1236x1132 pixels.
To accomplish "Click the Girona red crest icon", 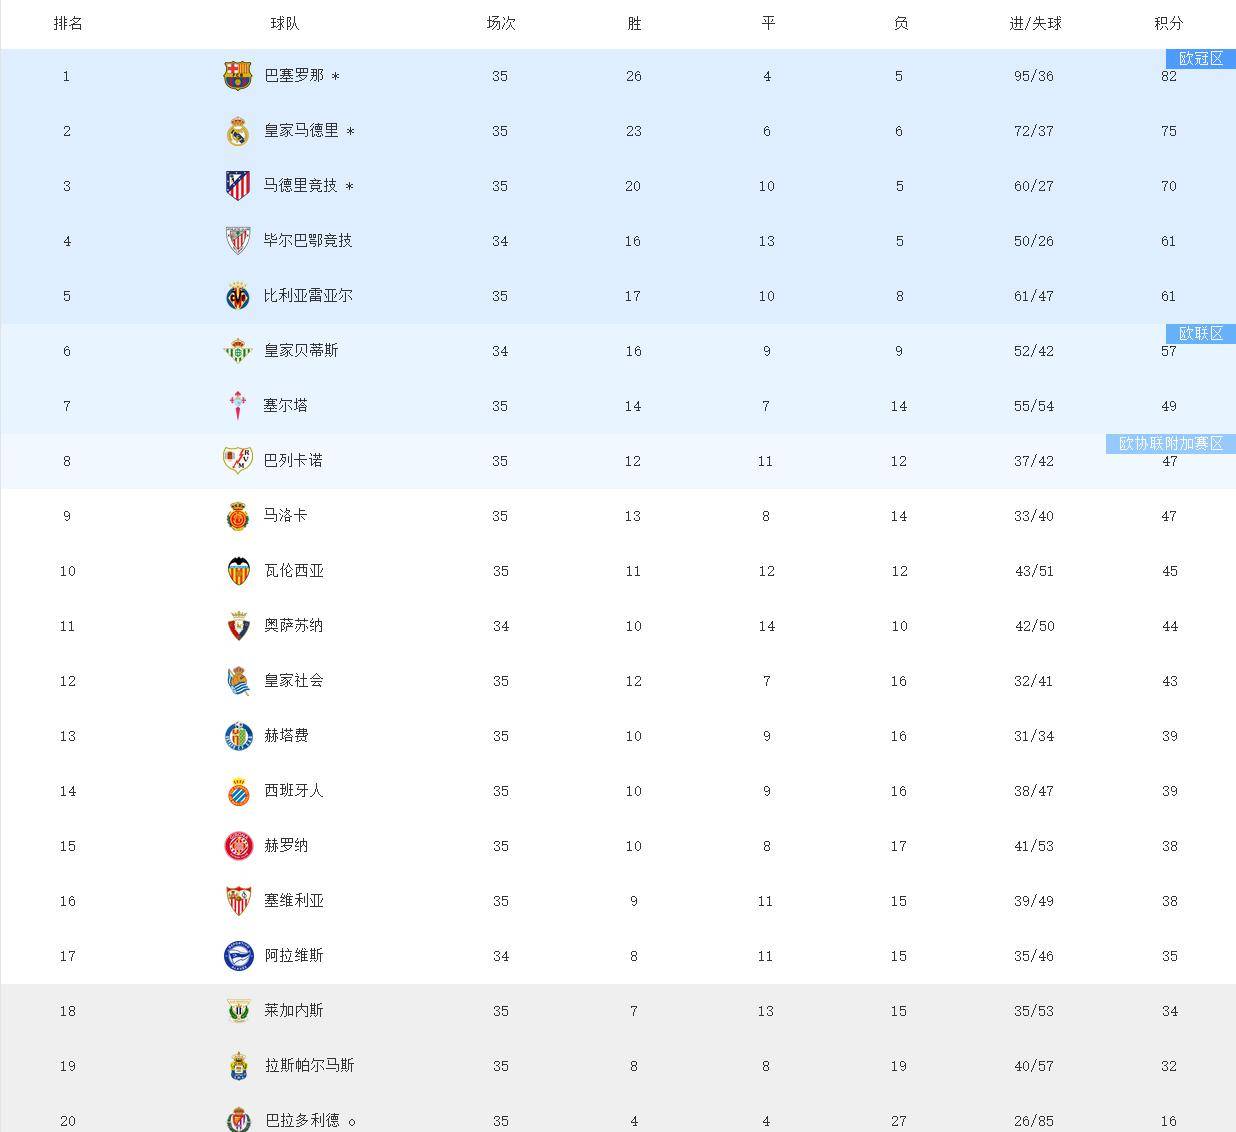I will coord(237,846).
